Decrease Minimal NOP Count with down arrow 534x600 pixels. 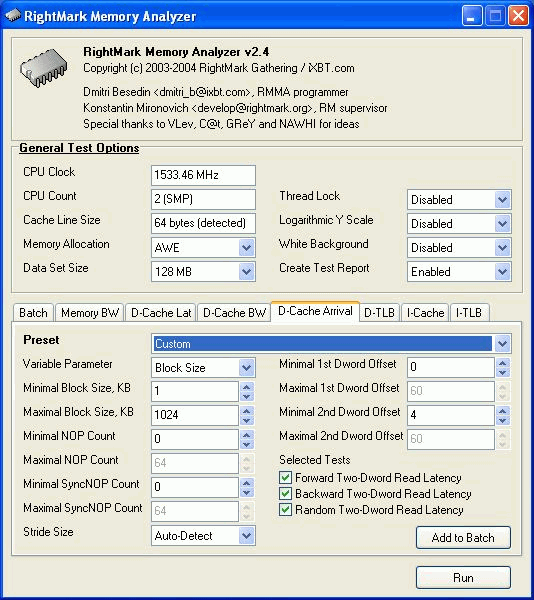pos(247,444)
